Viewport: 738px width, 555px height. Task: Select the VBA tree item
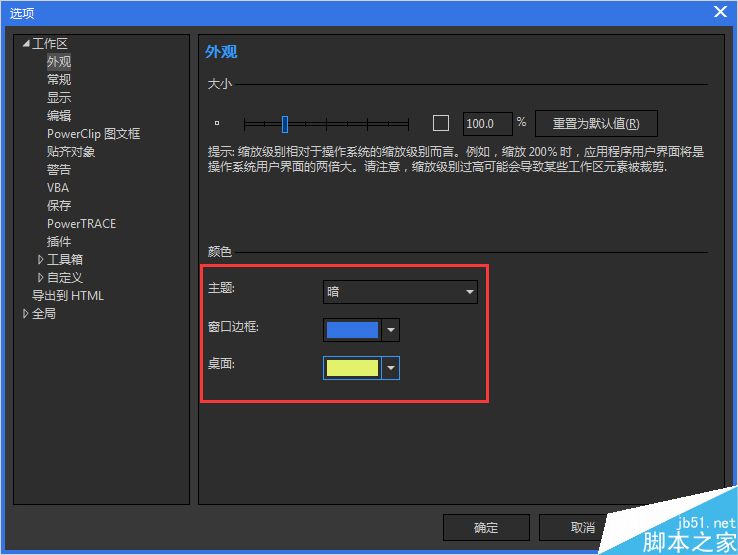[x=58, y=187]
